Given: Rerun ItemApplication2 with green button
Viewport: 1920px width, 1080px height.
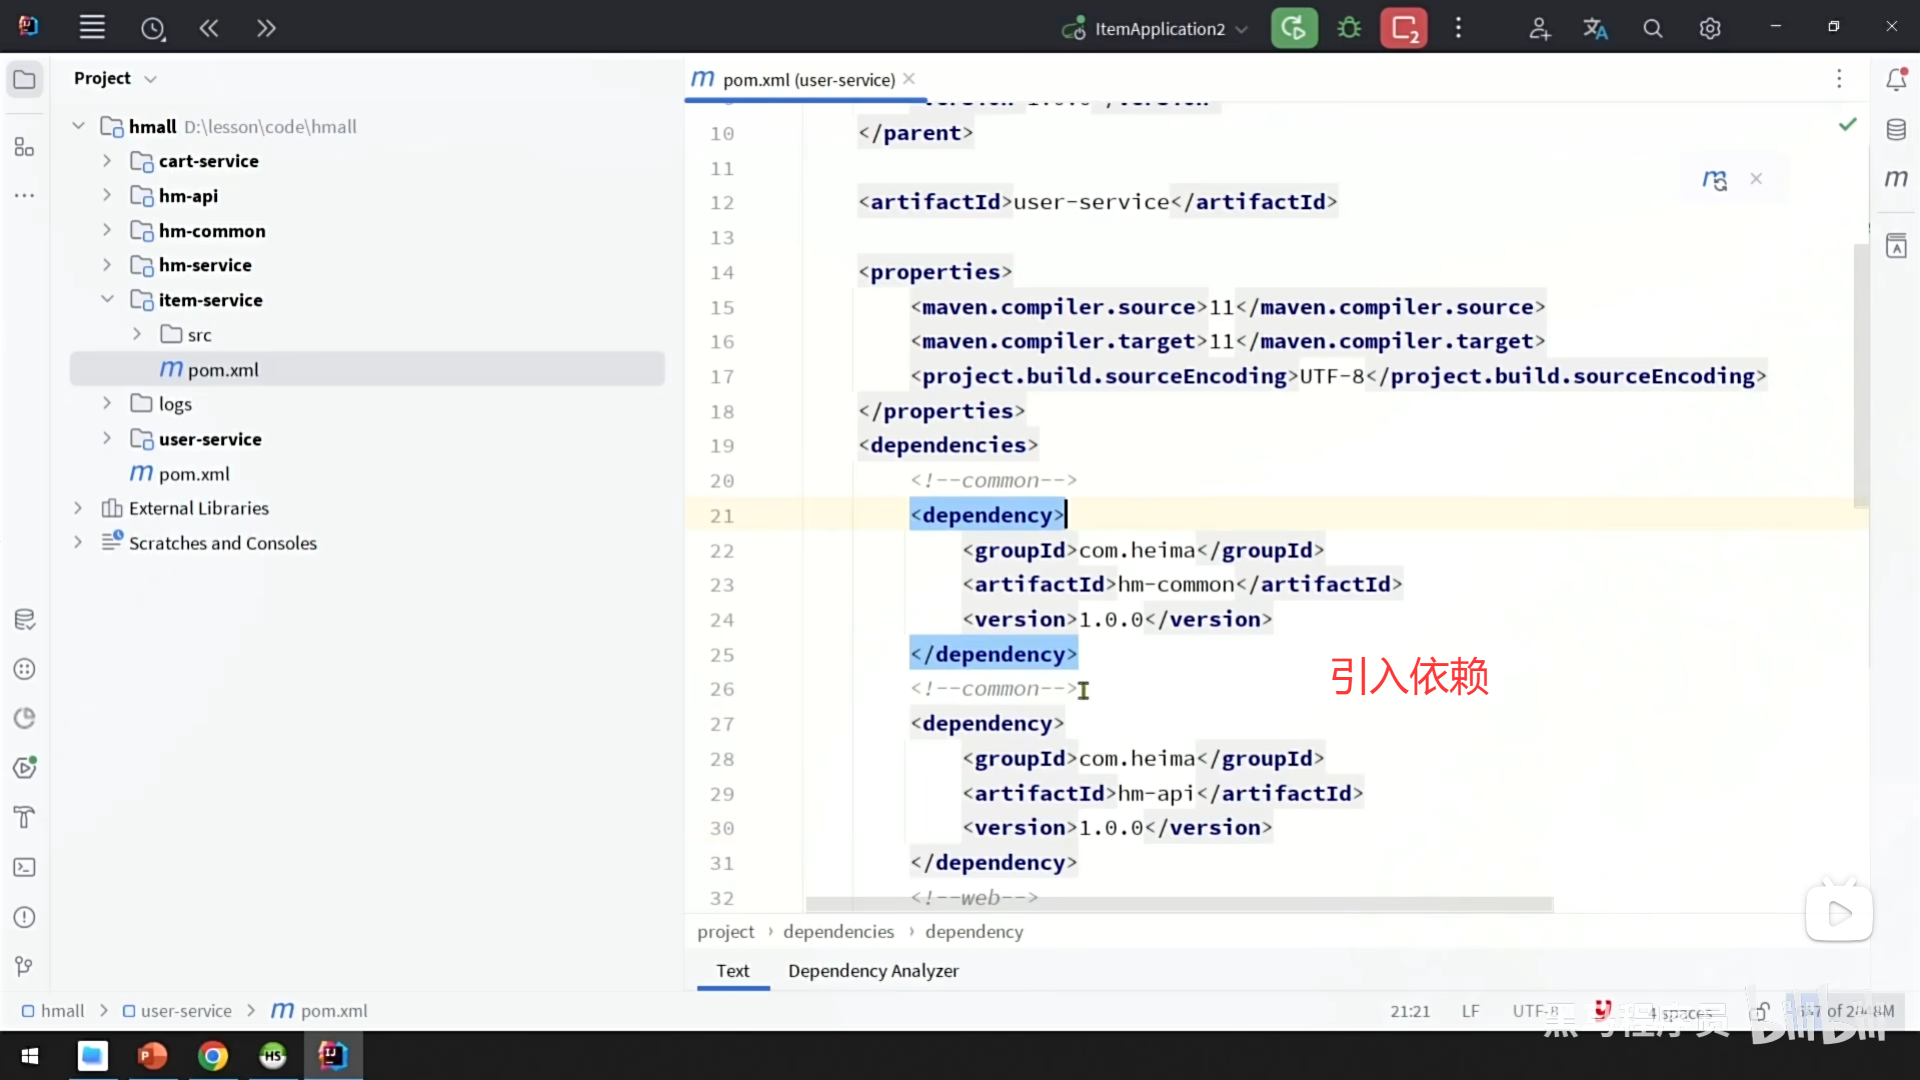Looking at the screenshot, I should point(1293,28).
